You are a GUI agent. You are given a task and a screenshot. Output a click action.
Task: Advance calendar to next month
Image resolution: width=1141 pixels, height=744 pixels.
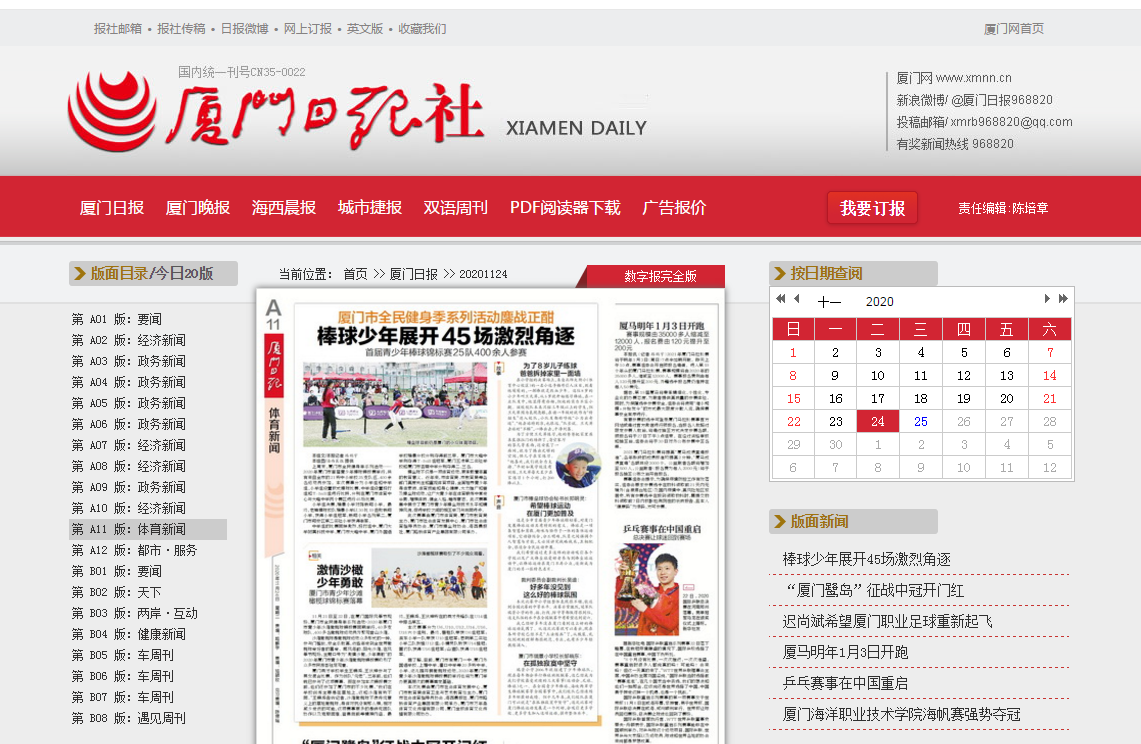pos(1047,299)
